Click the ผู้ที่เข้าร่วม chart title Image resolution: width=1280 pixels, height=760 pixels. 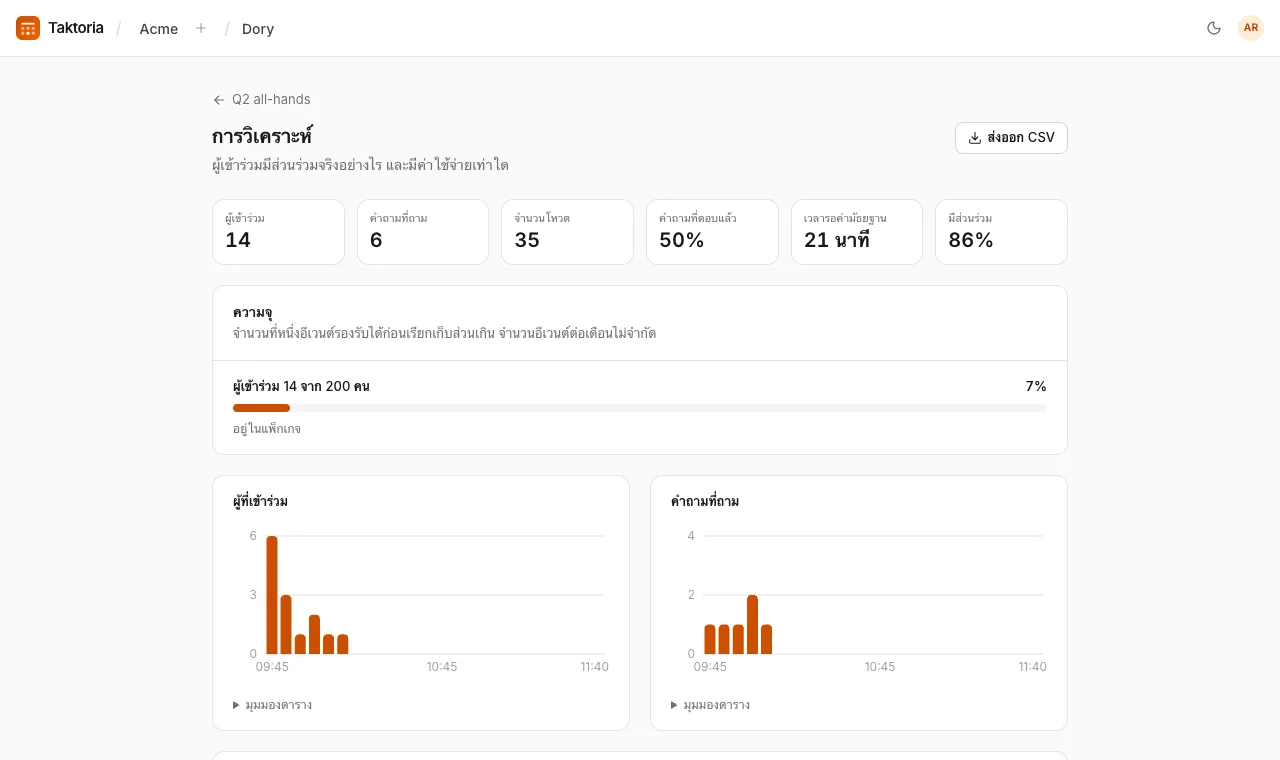(260, 502)
